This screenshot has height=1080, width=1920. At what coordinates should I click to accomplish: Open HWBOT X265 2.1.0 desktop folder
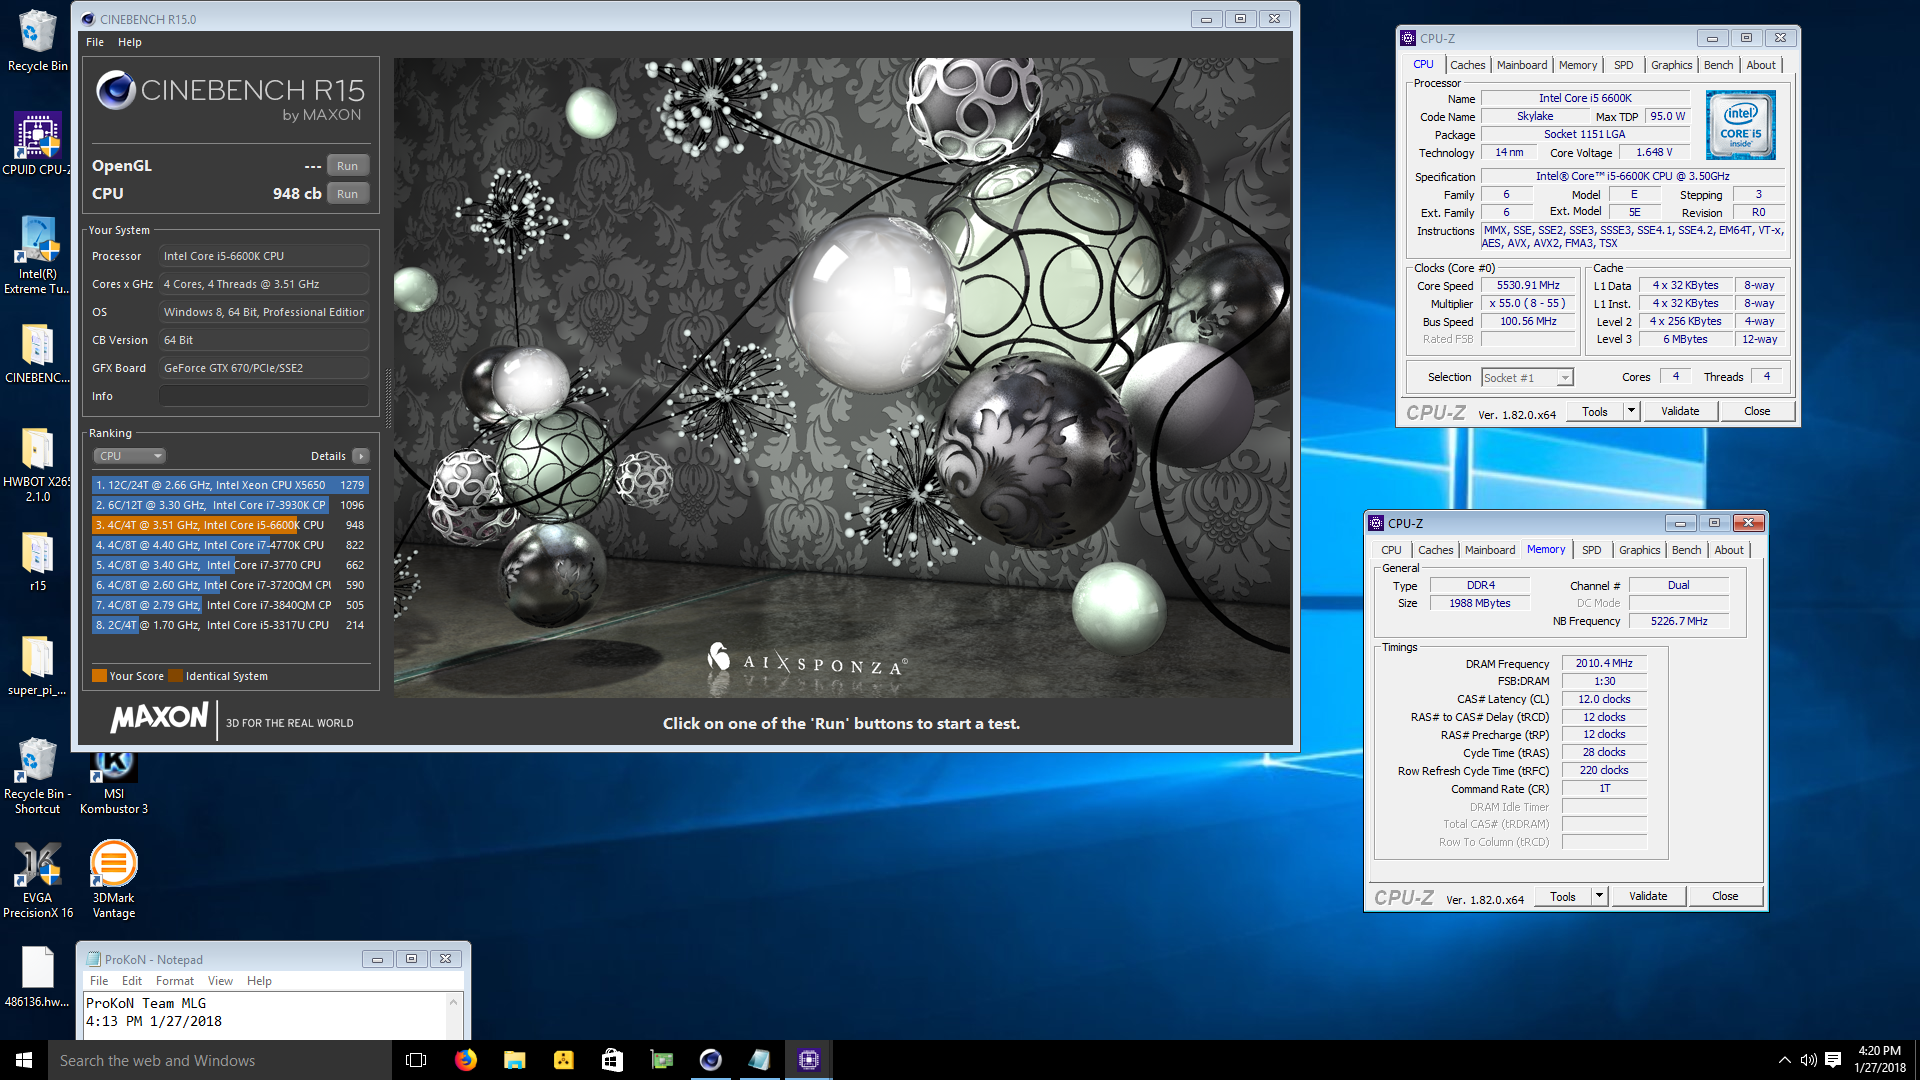(37, 465)
